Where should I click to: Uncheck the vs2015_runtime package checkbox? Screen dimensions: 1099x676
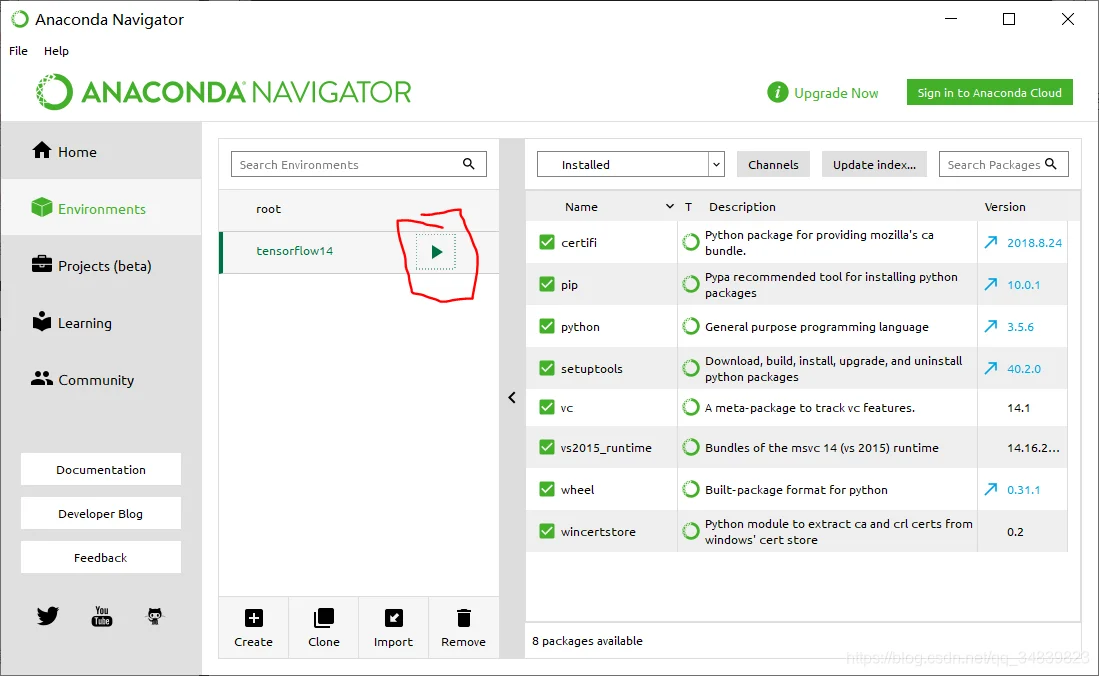pyautogui.click(x=547, y=447)
